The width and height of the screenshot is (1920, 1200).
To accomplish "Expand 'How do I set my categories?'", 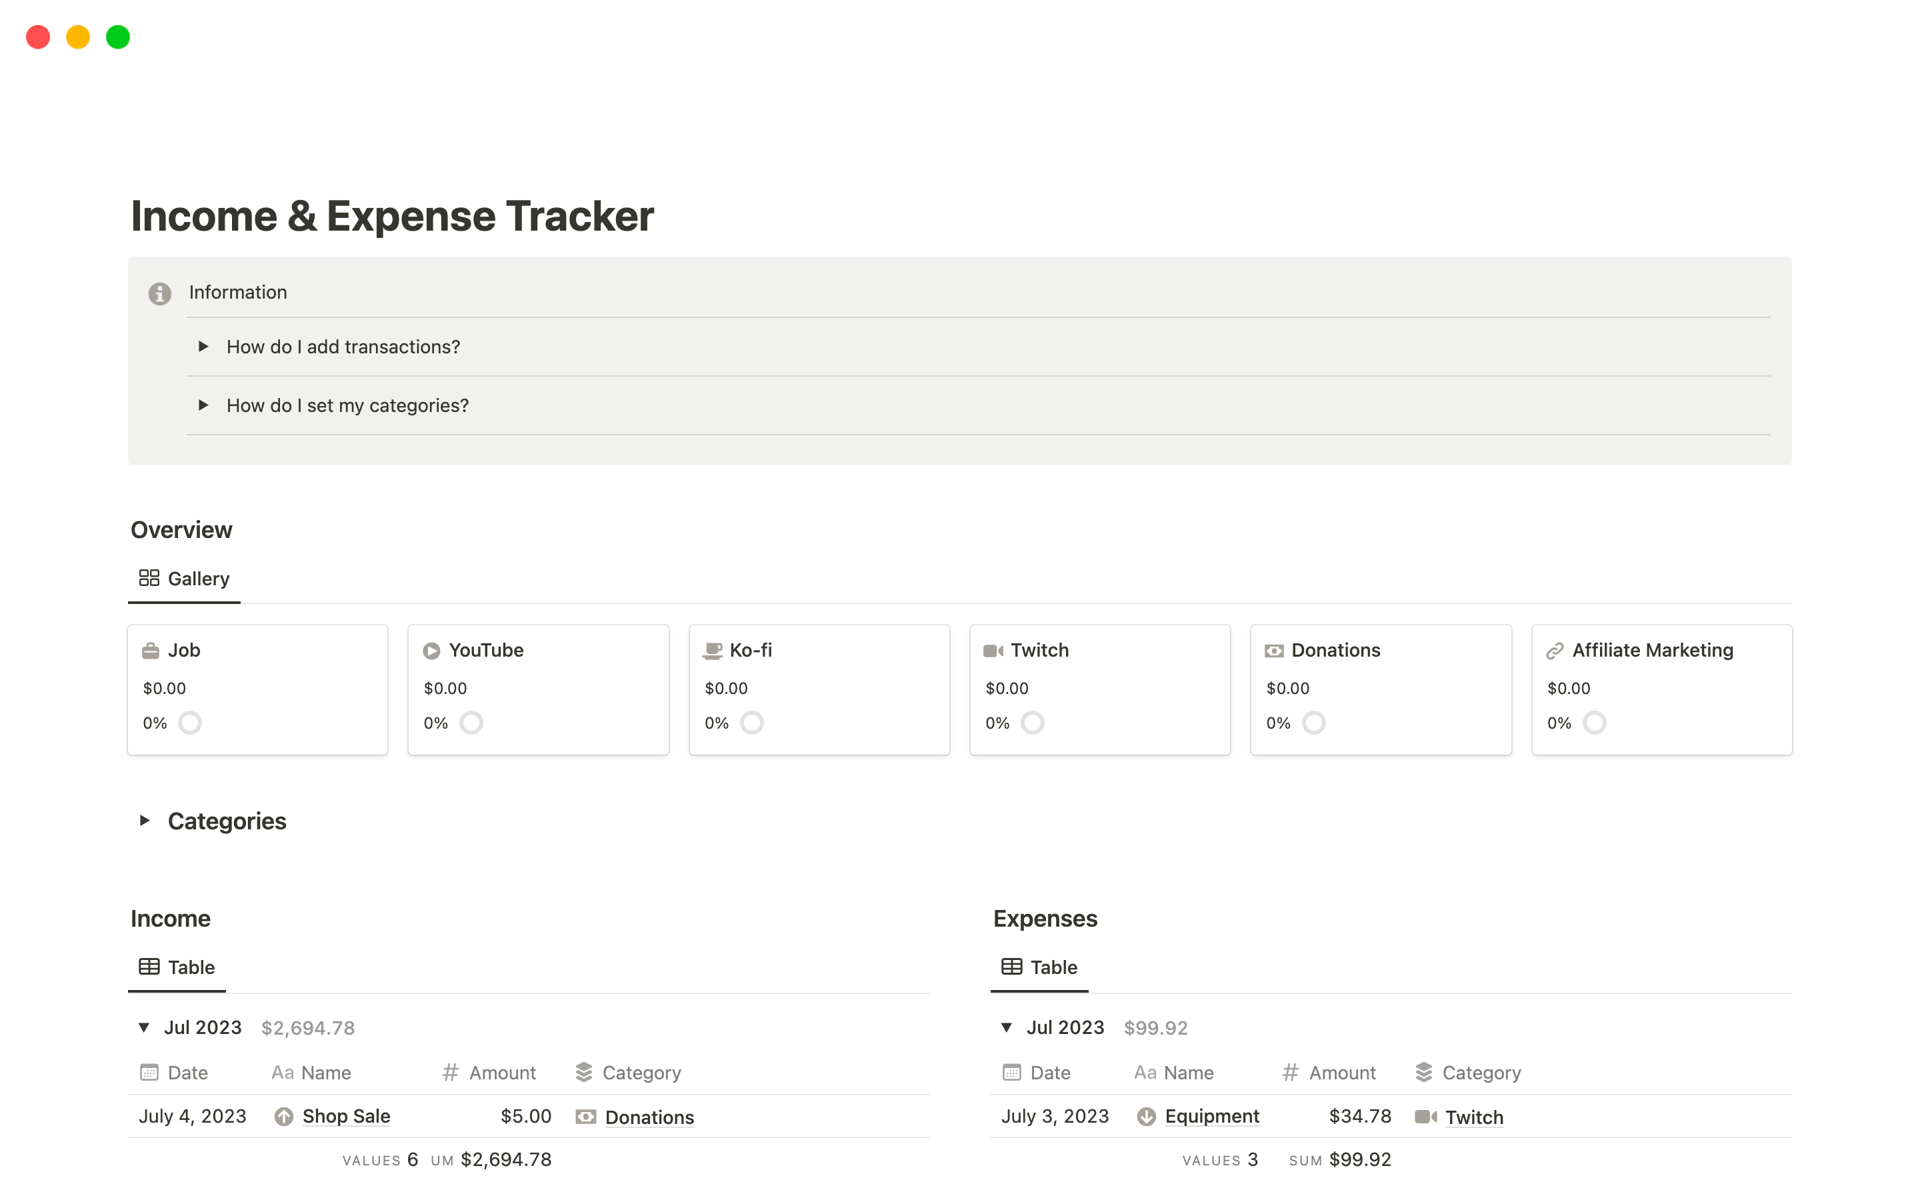I will tap(204, 405).
